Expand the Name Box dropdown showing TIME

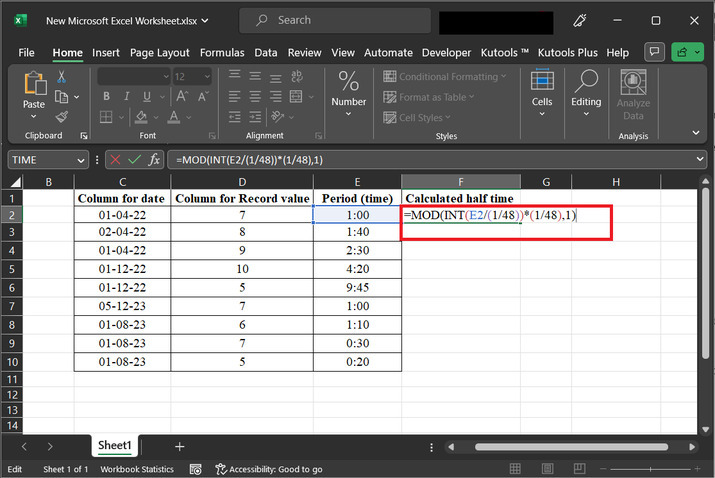(x=81, y=160)
